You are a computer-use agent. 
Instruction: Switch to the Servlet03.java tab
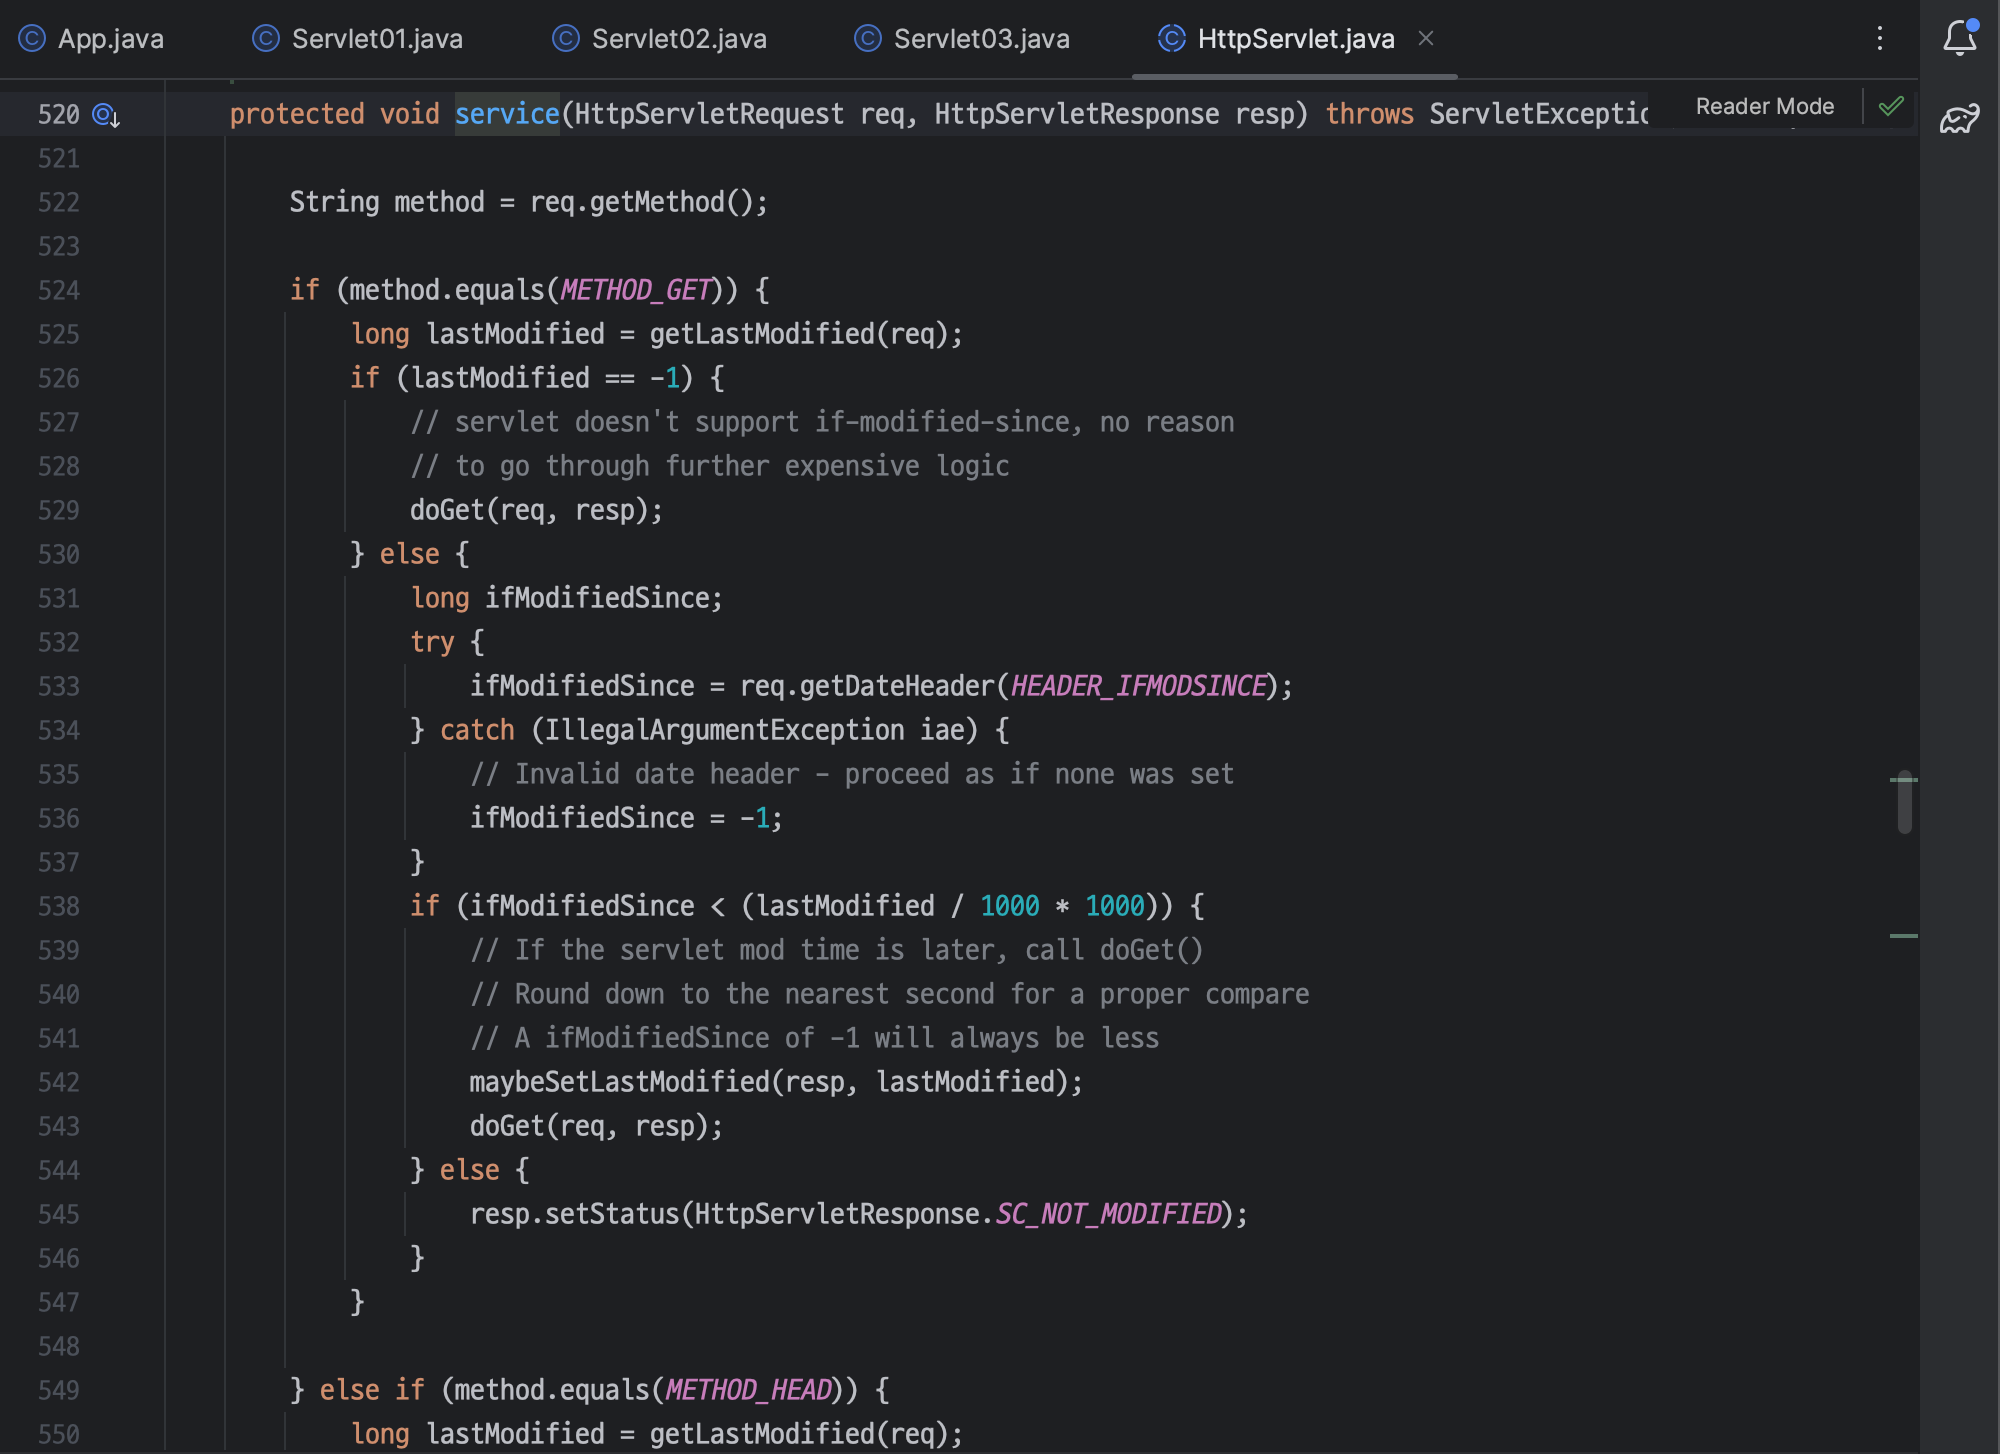point(981,38)
